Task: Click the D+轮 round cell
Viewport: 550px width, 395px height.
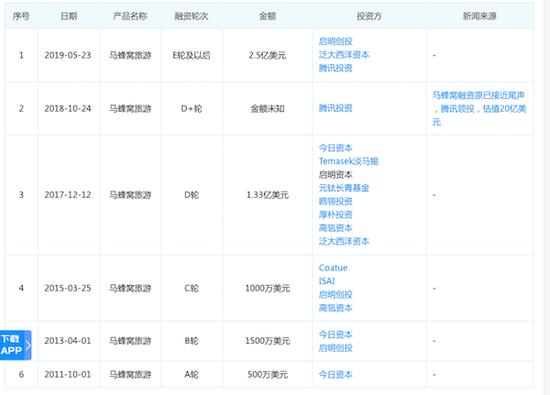Action: 192,108
